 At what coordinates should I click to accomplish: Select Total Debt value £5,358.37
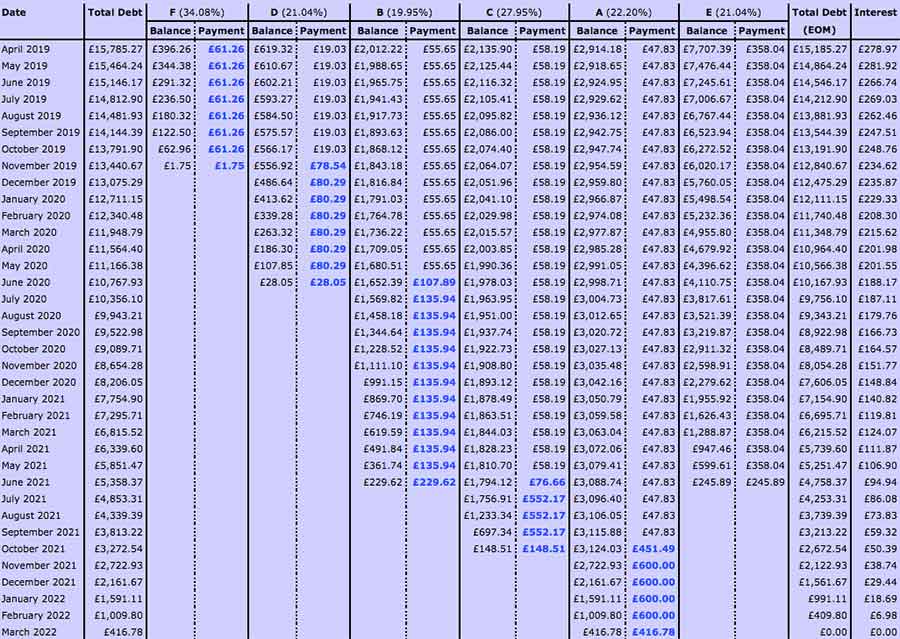click(118, 482)
